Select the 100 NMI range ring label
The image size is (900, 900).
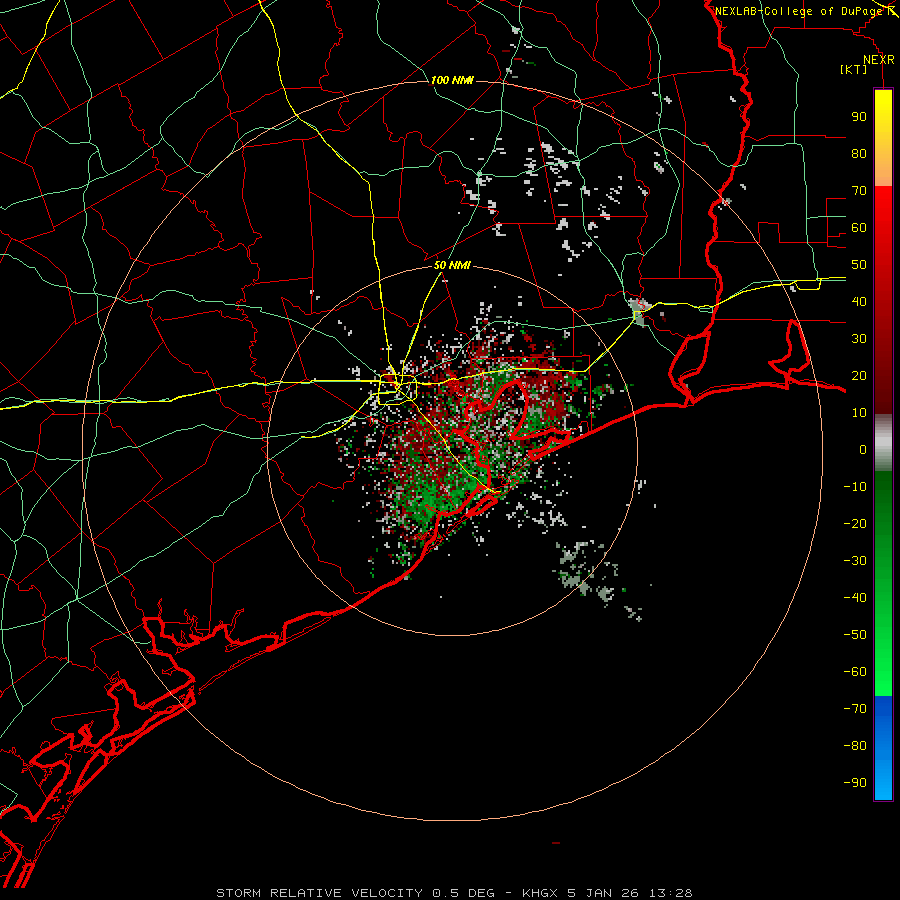(x=452, y=80)
